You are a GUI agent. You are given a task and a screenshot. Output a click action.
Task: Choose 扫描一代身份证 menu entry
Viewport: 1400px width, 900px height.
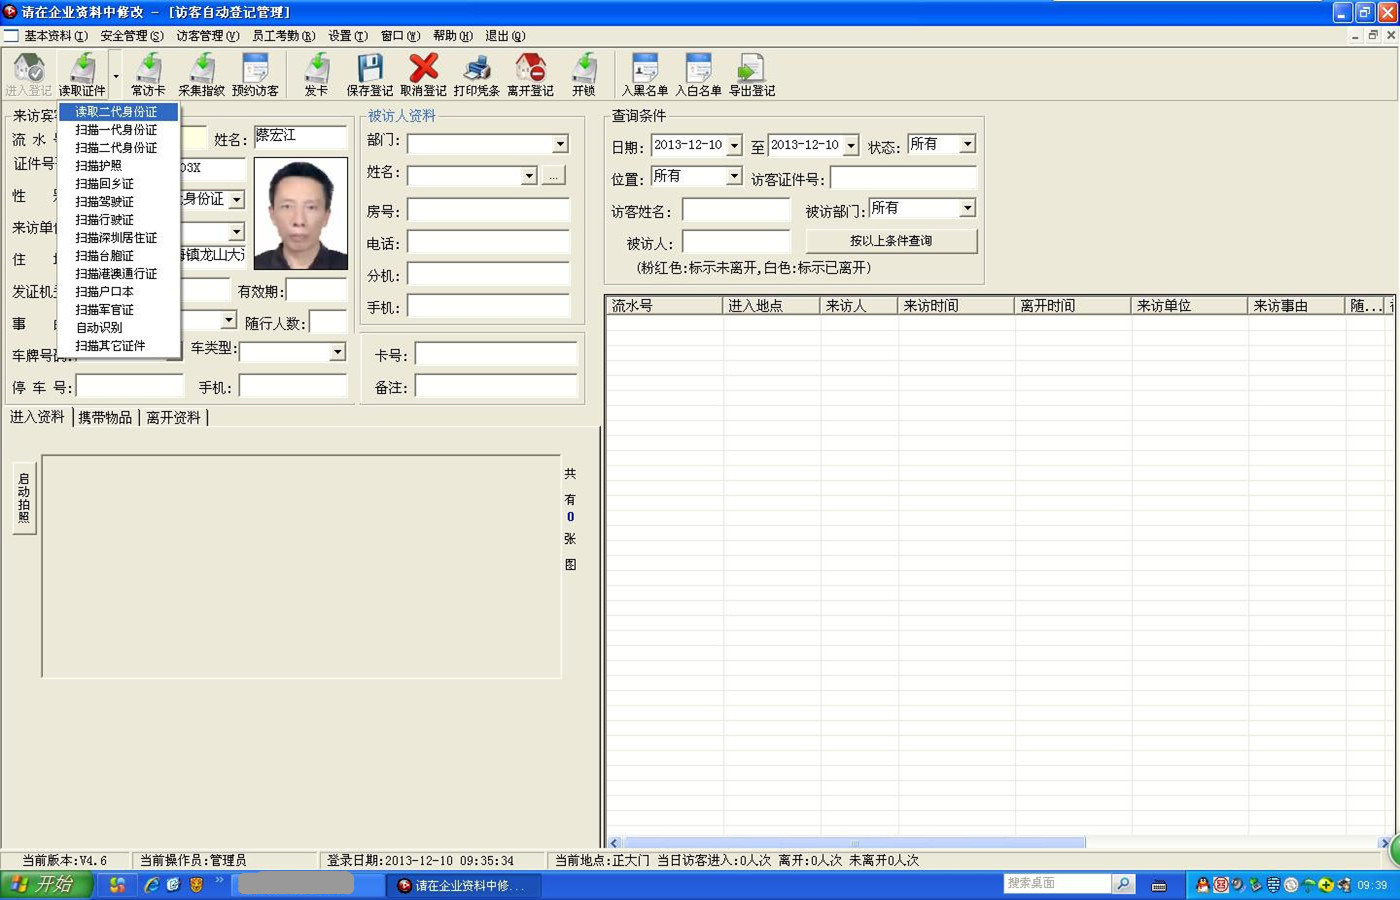118,130
